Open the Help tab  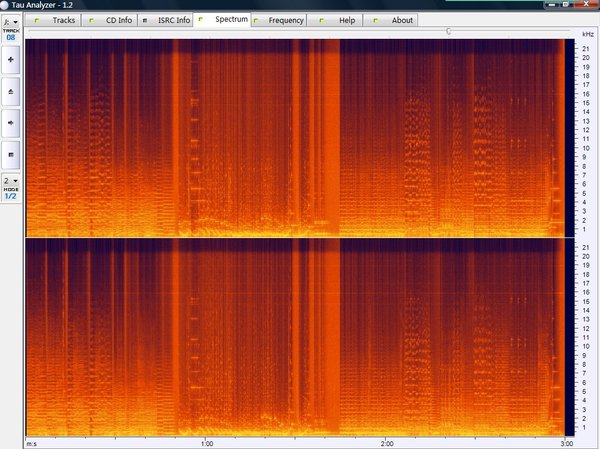pyautogui.click(x=334, y=20)
